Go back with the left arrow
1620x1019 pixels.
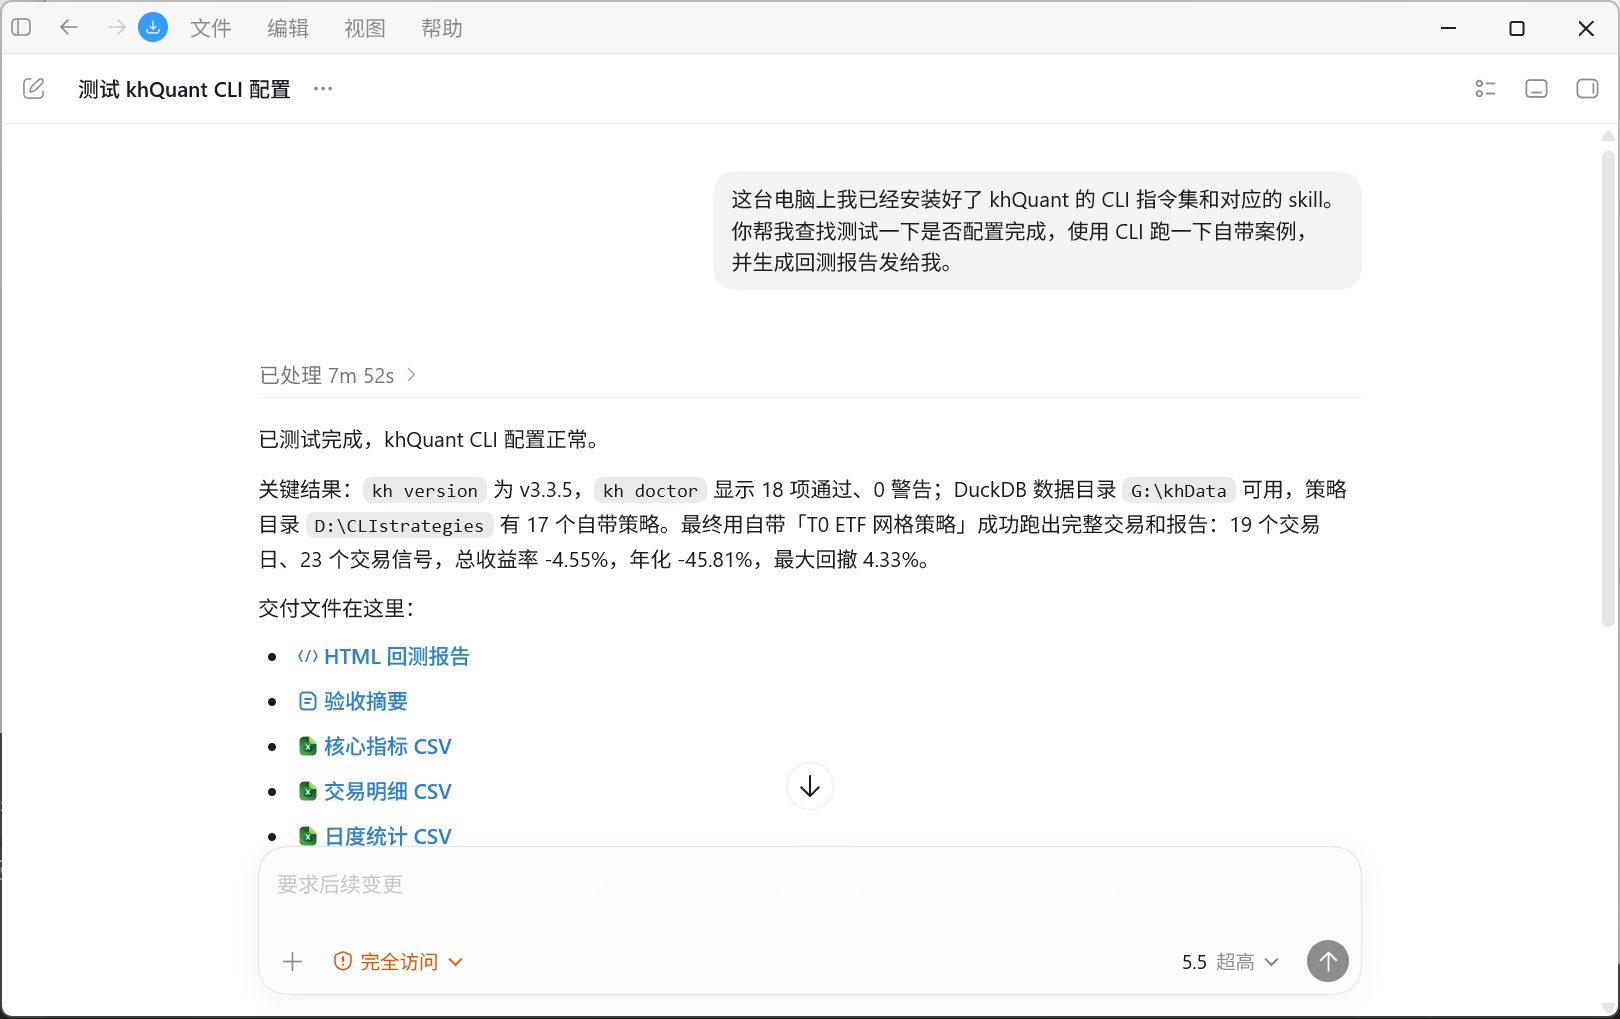coord(68,28)
